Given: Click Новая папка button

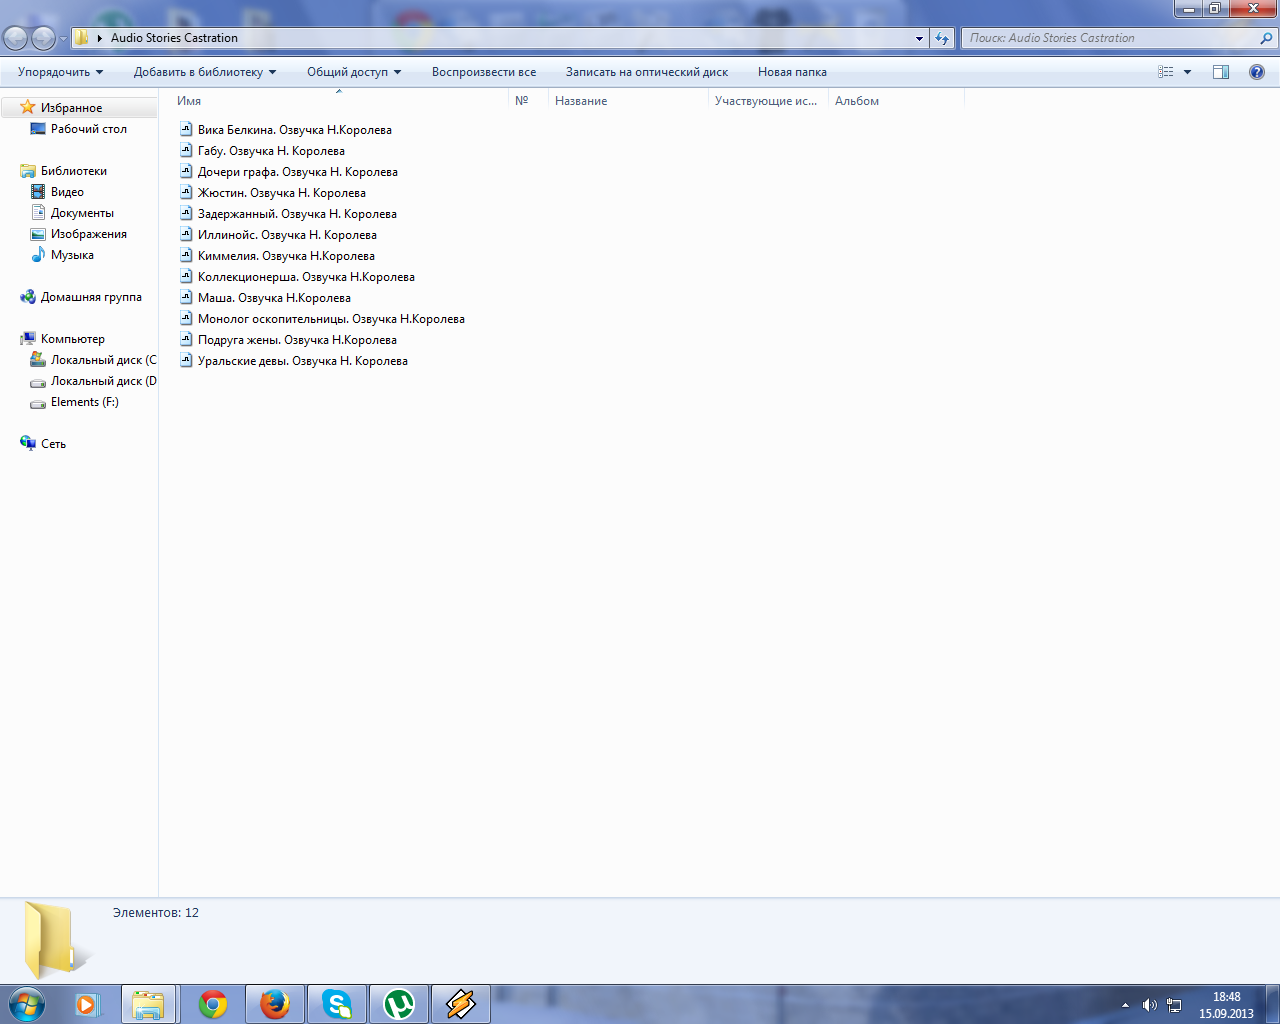Looking at the screenshot, I should coord(792,72).
